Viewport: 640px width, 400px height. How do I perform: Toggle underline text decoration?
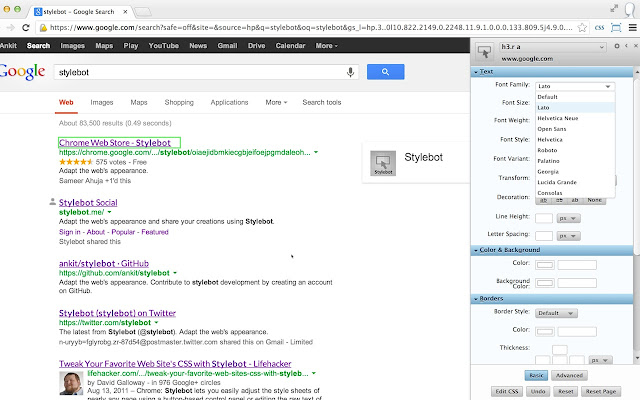[543, 200]
